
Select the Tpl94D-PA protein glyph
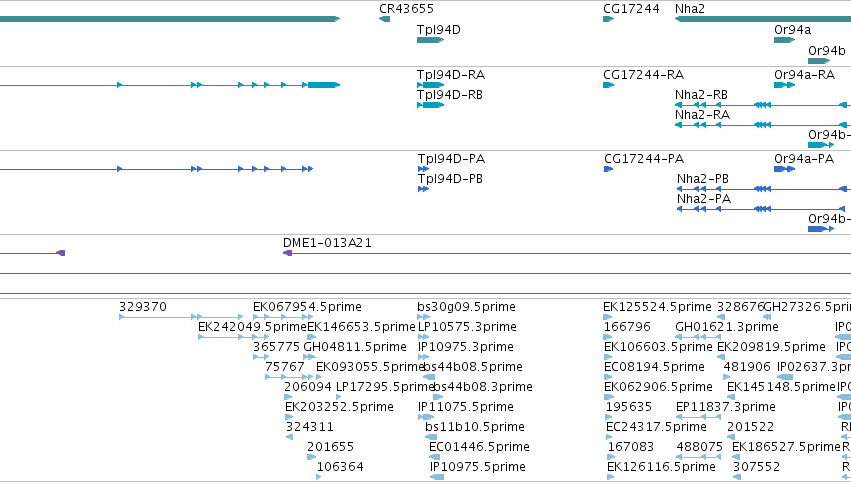[423, 169]
